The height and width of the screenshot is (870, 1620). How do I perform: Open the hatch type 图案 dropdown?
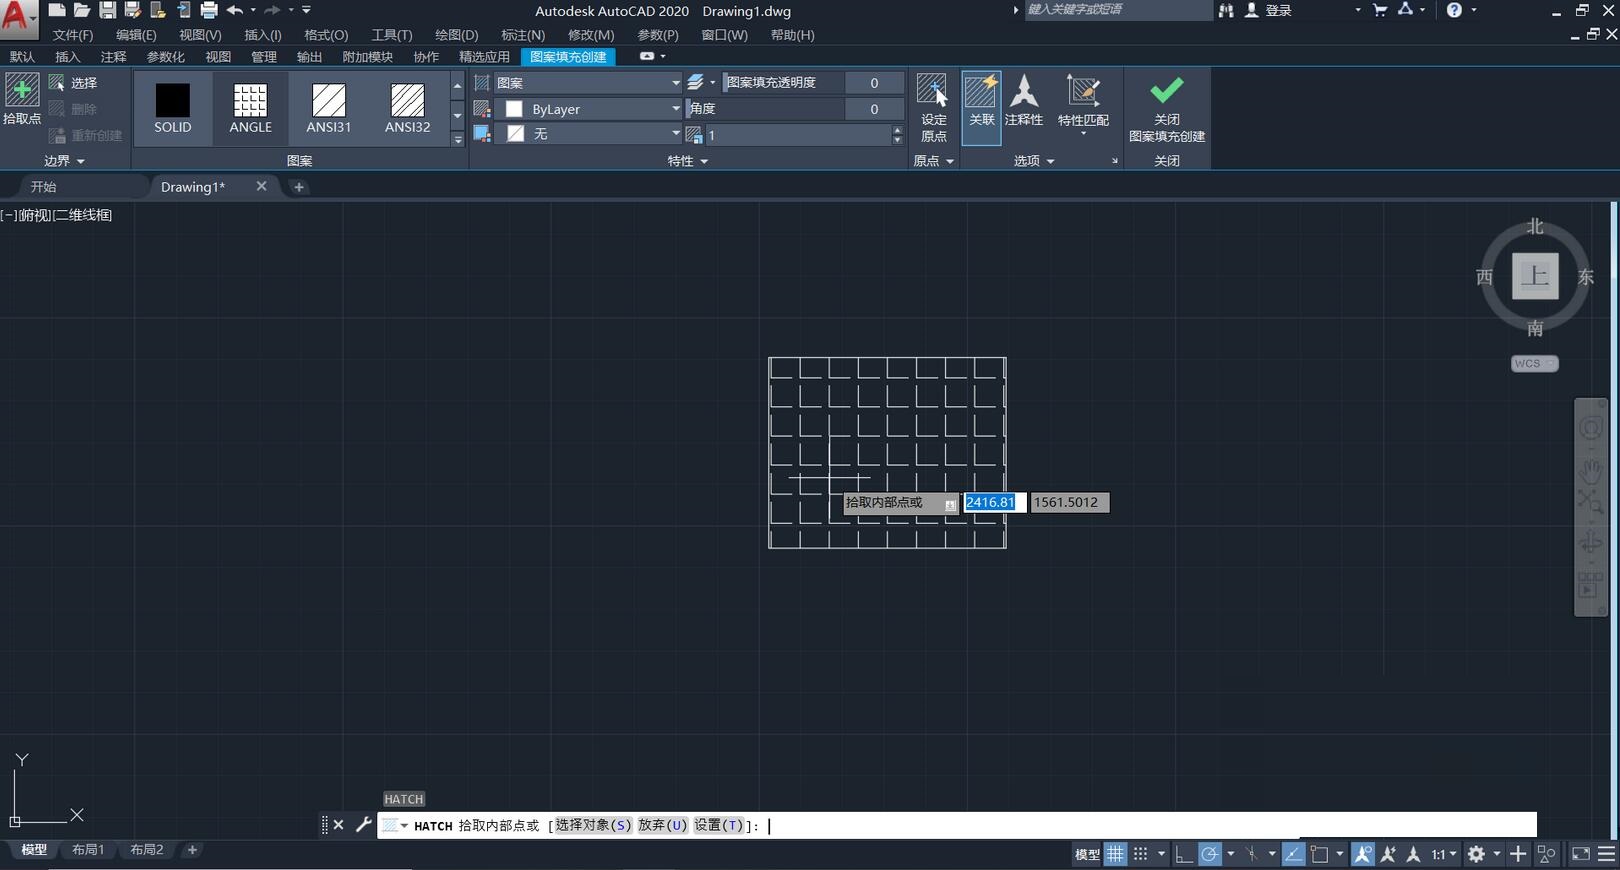(588, 83)
